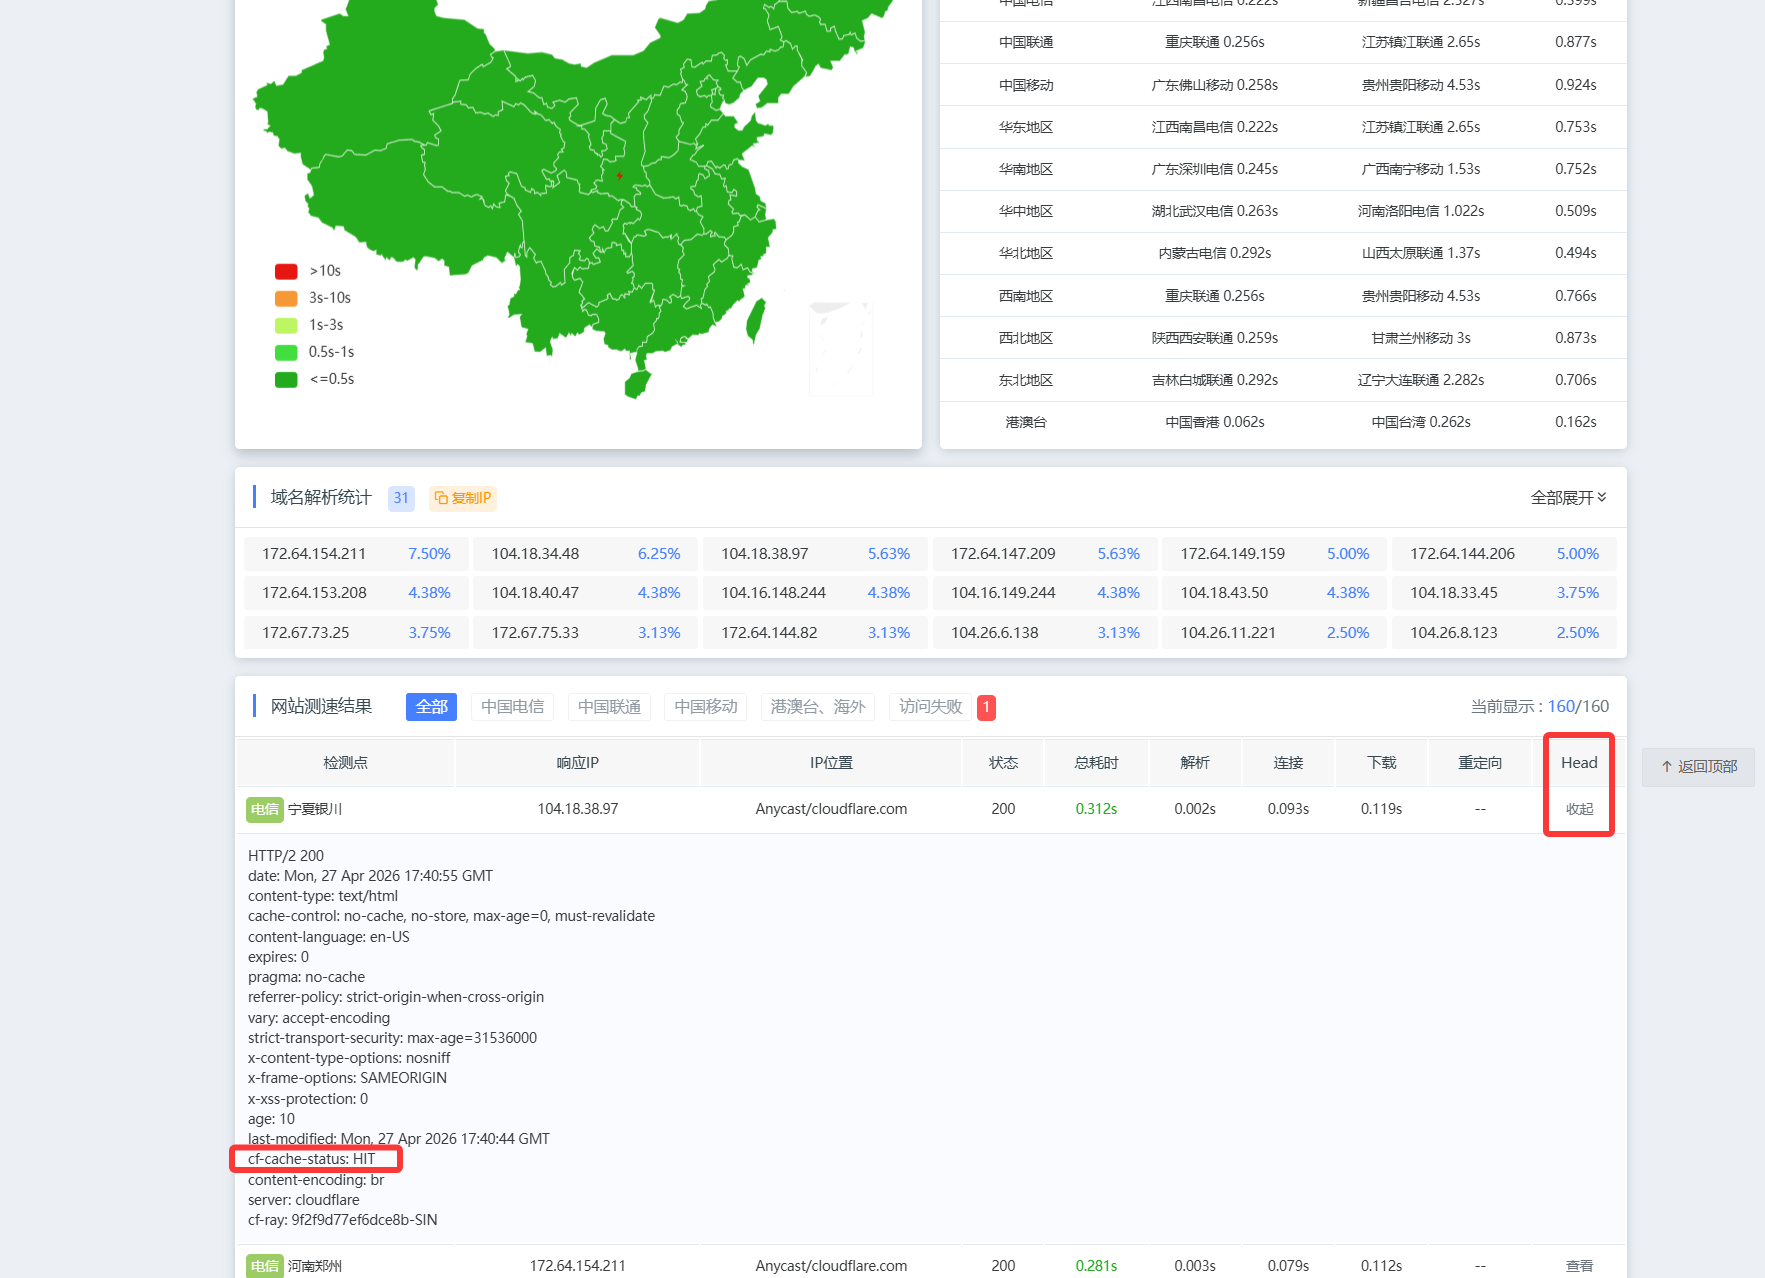Toggle the orange 3s-10s legend swatch

286,298
